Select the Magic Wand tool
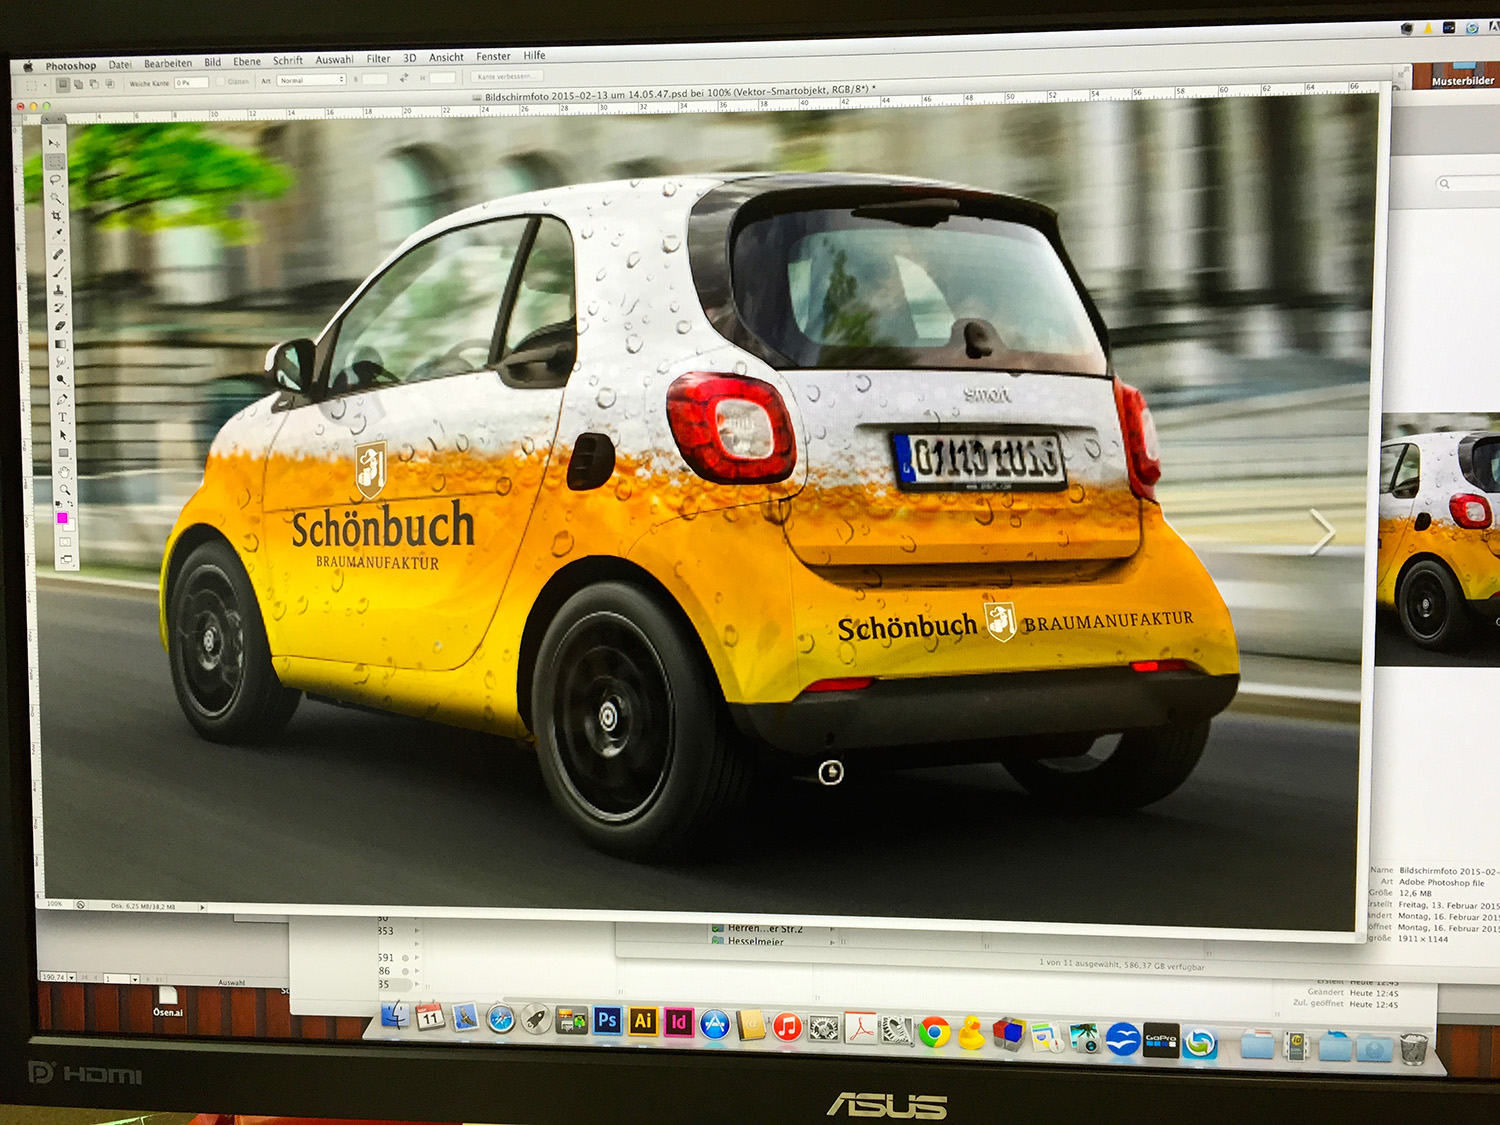Viewport: 1500px width, 1125px height. point(56,197)
